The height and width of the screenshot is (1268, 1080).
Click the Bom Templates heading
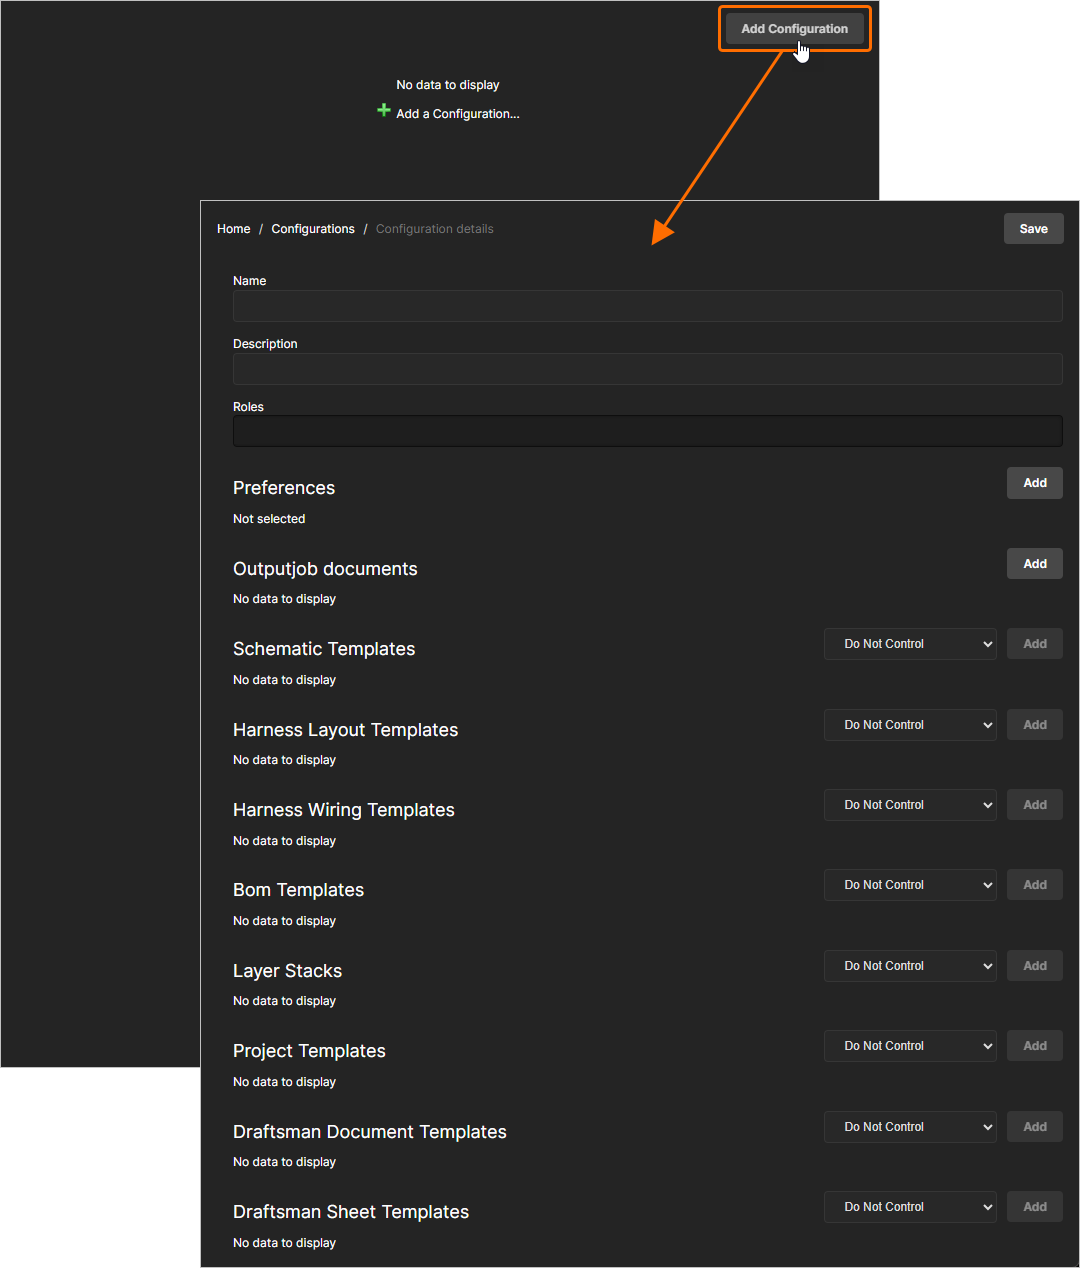point(298,890)
